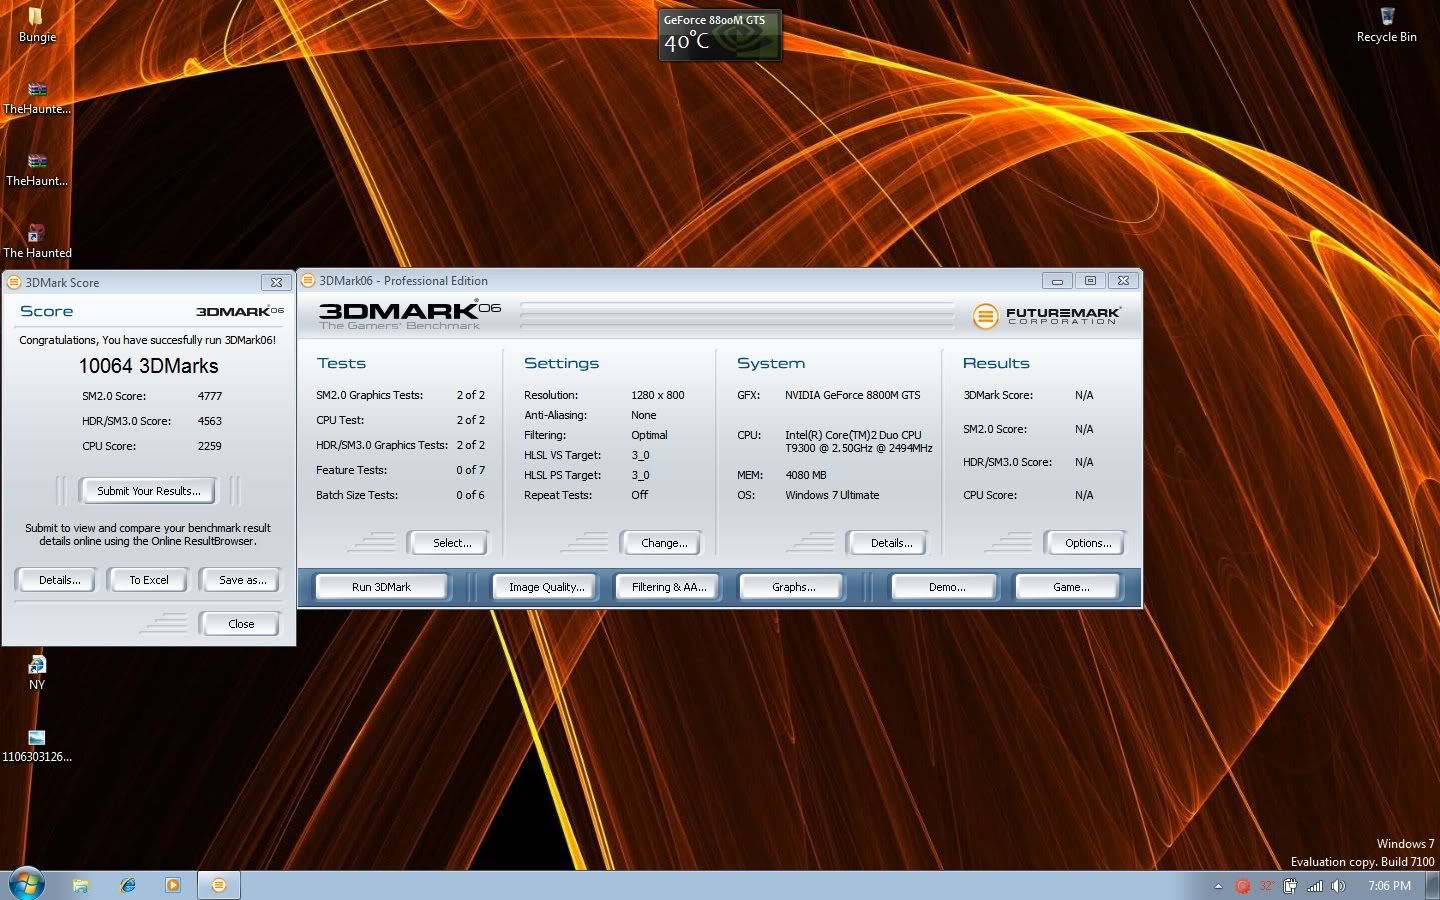The image size is (1440, 900).
Task: Open the Windows Start menu orb
Action: coord(26,884)
